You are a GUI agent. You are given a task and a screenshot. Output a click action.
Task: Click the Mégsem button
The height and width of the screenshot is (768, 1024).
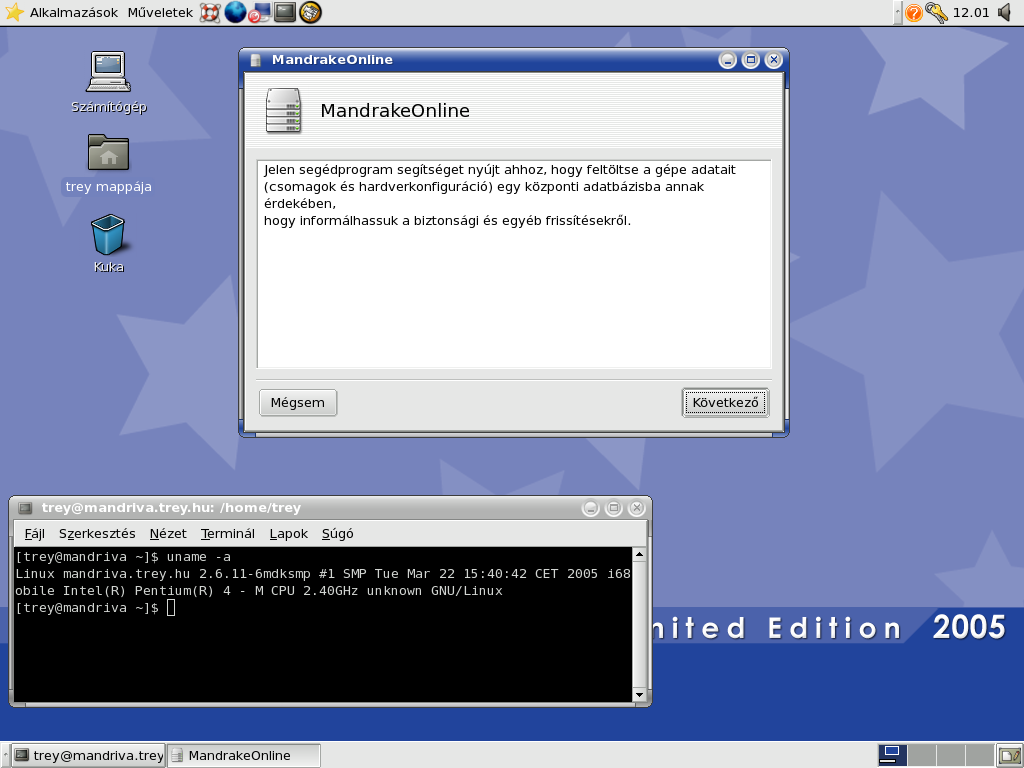pos(298,402)
